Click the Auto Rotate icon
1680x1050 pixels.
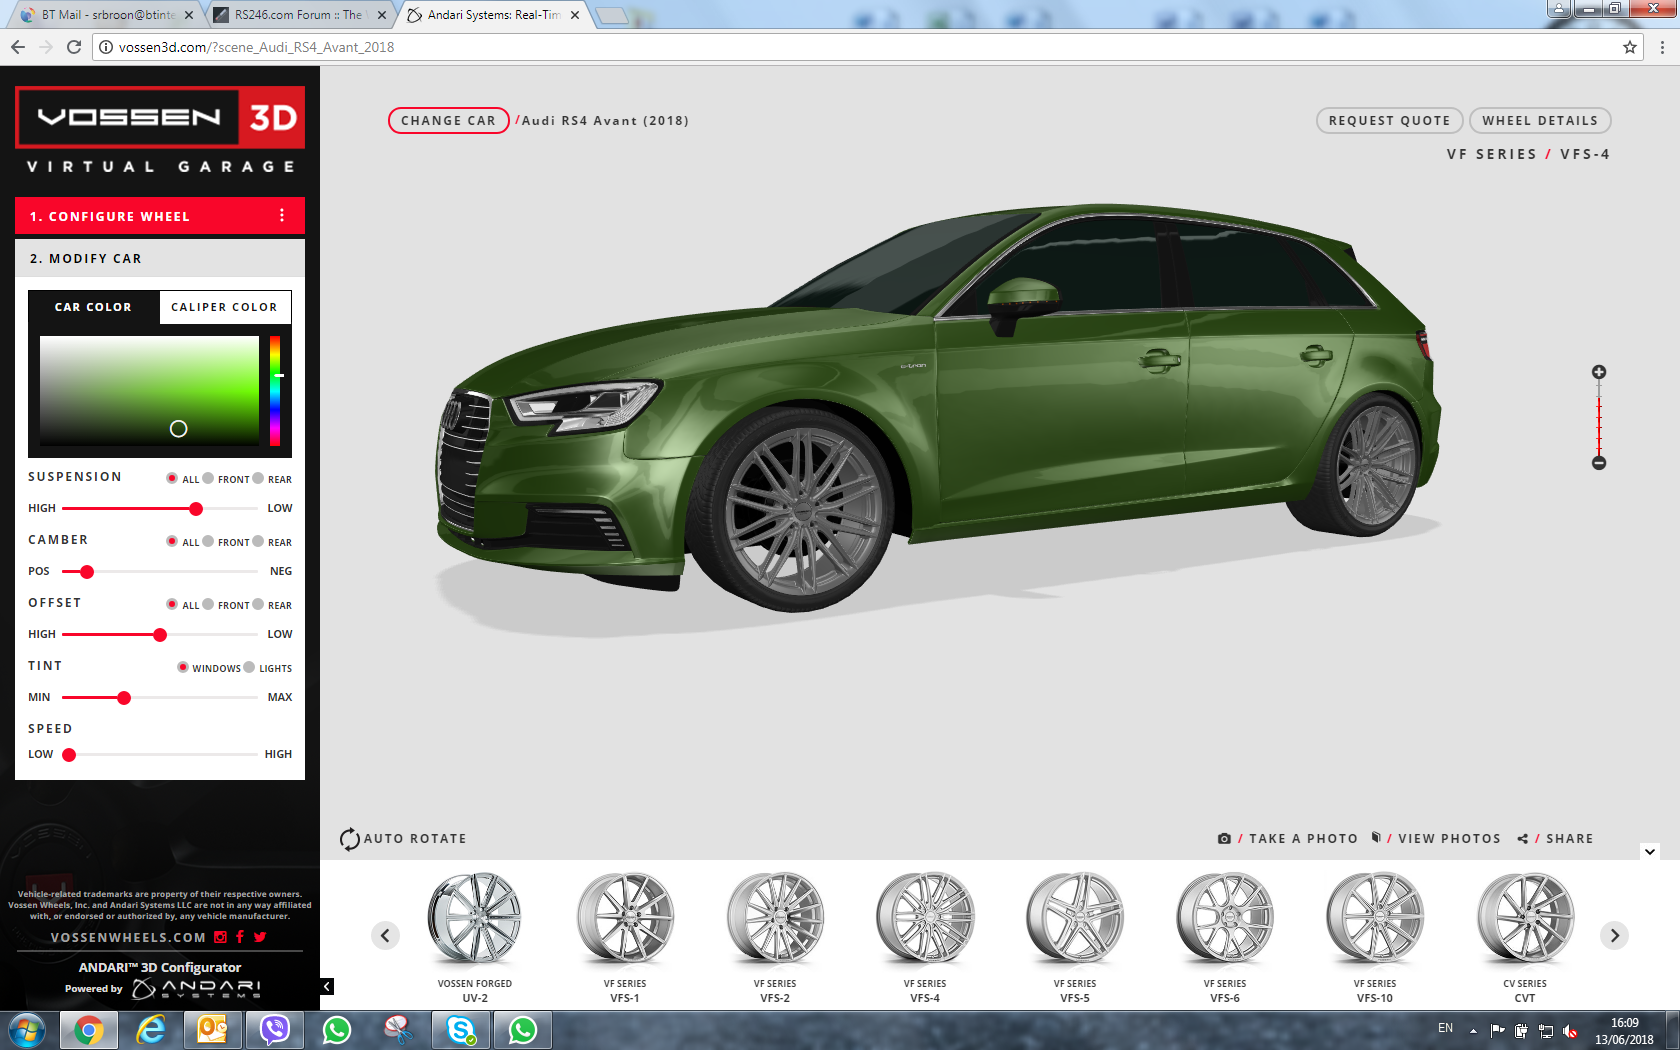click(x=349, y=839)
